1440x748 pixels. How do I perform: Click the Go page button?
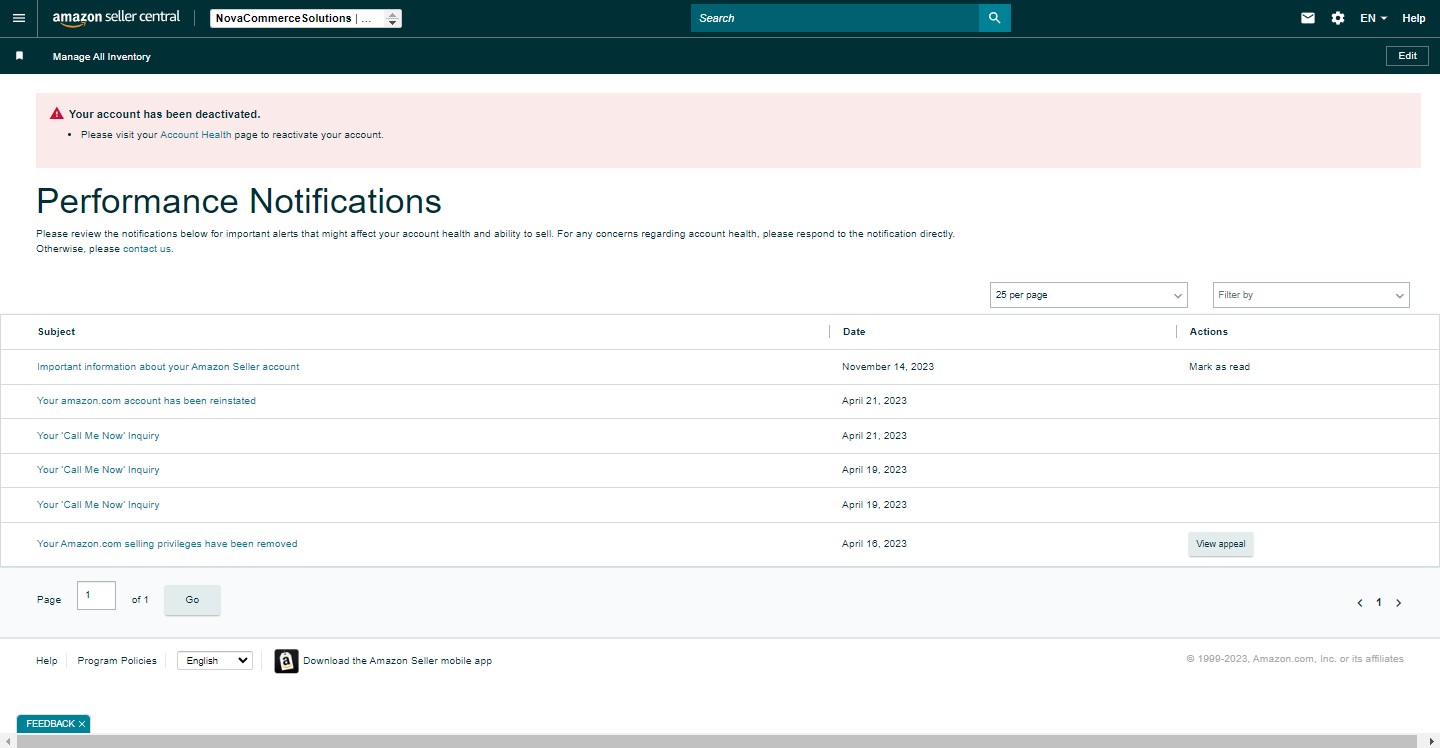192,600
